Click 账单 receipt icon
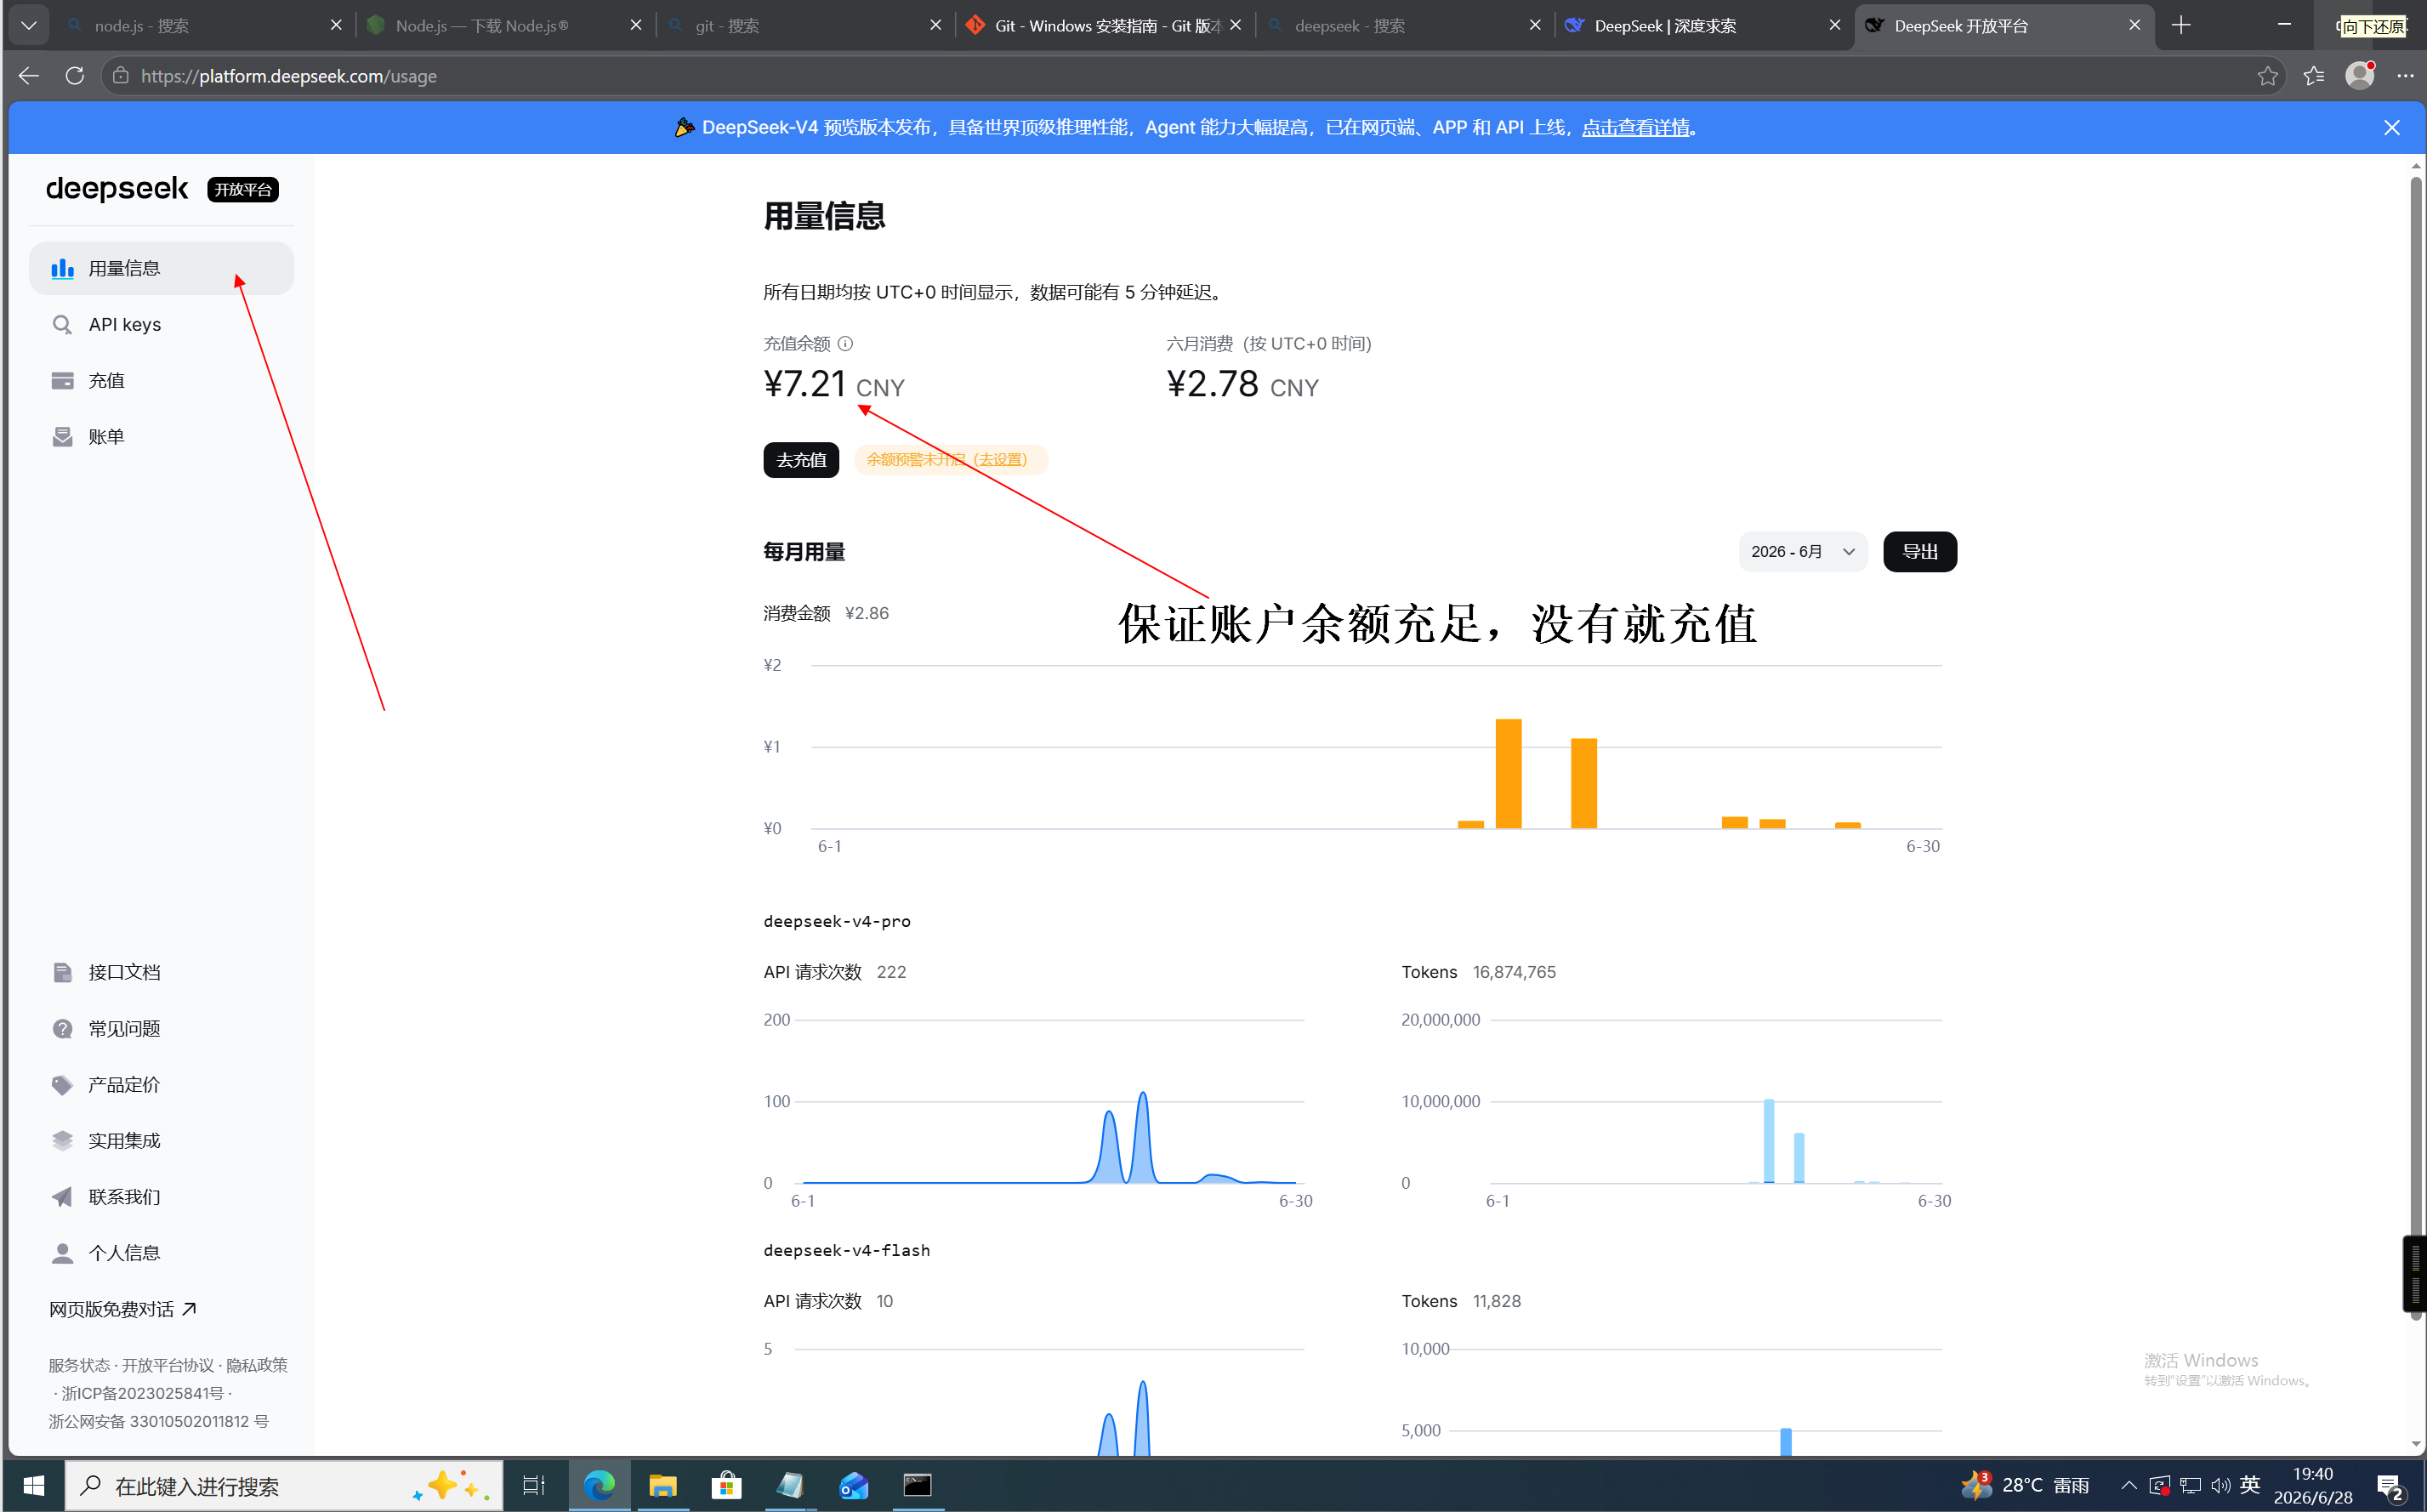This screenshot has height=1512, width=2427. [62, 436]
